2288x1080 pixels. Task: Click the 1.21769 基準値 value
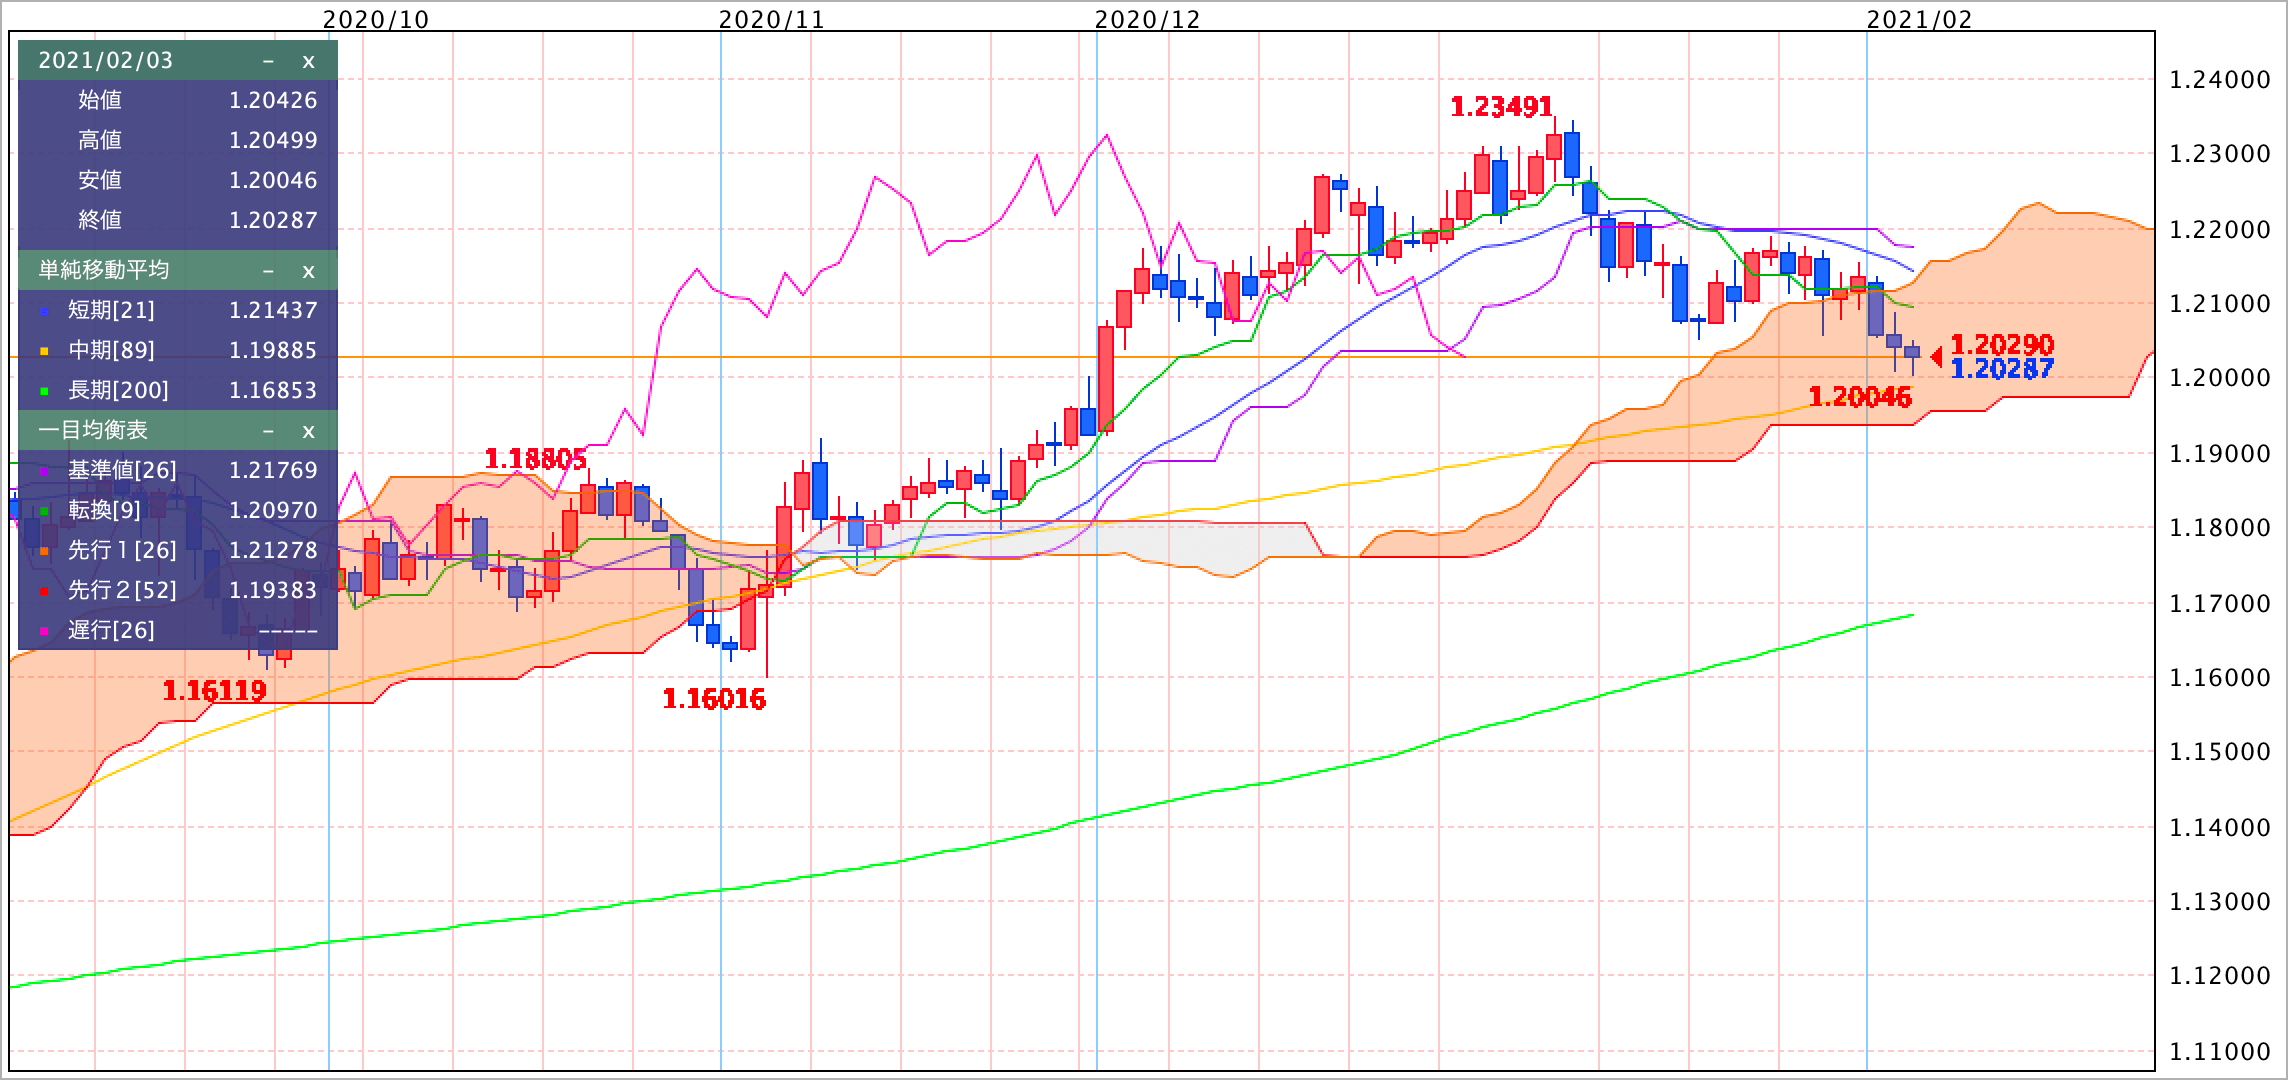[x=273, y=470]
